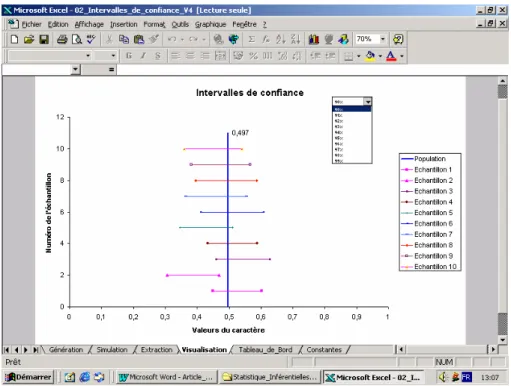Screen dimensions: 511x386
Task: Click inside the formula bar field
Action: [311, 69]
